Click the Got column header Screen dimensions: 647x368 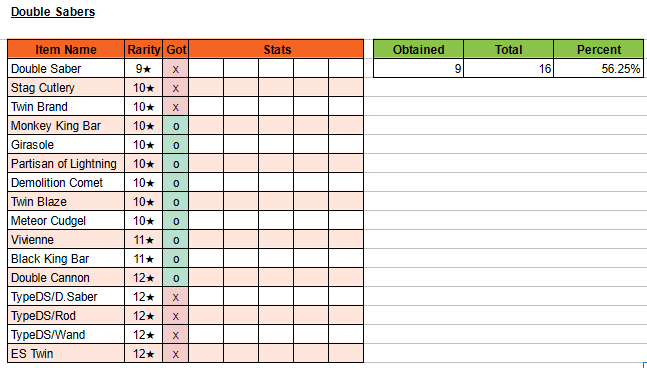click(x=176, y=50)
